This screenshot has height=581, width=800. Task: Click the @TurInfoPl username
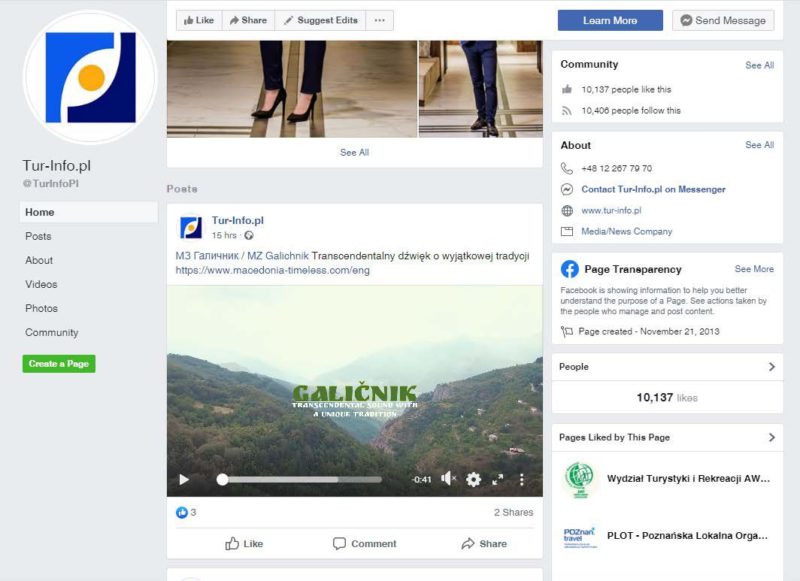click(51, 184)
